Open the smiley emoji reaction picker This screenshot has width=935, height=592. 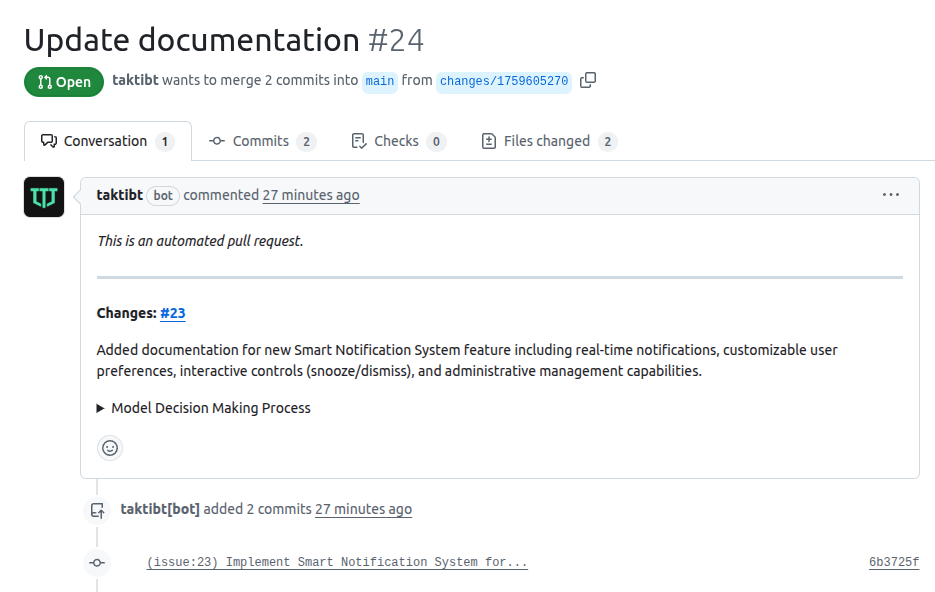110,448
